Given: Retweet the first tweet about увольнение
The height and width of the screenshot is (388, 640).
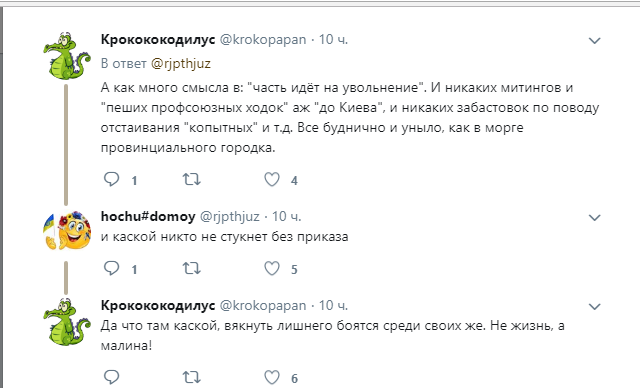Looking at the screenshot, I should click(191, 179).
